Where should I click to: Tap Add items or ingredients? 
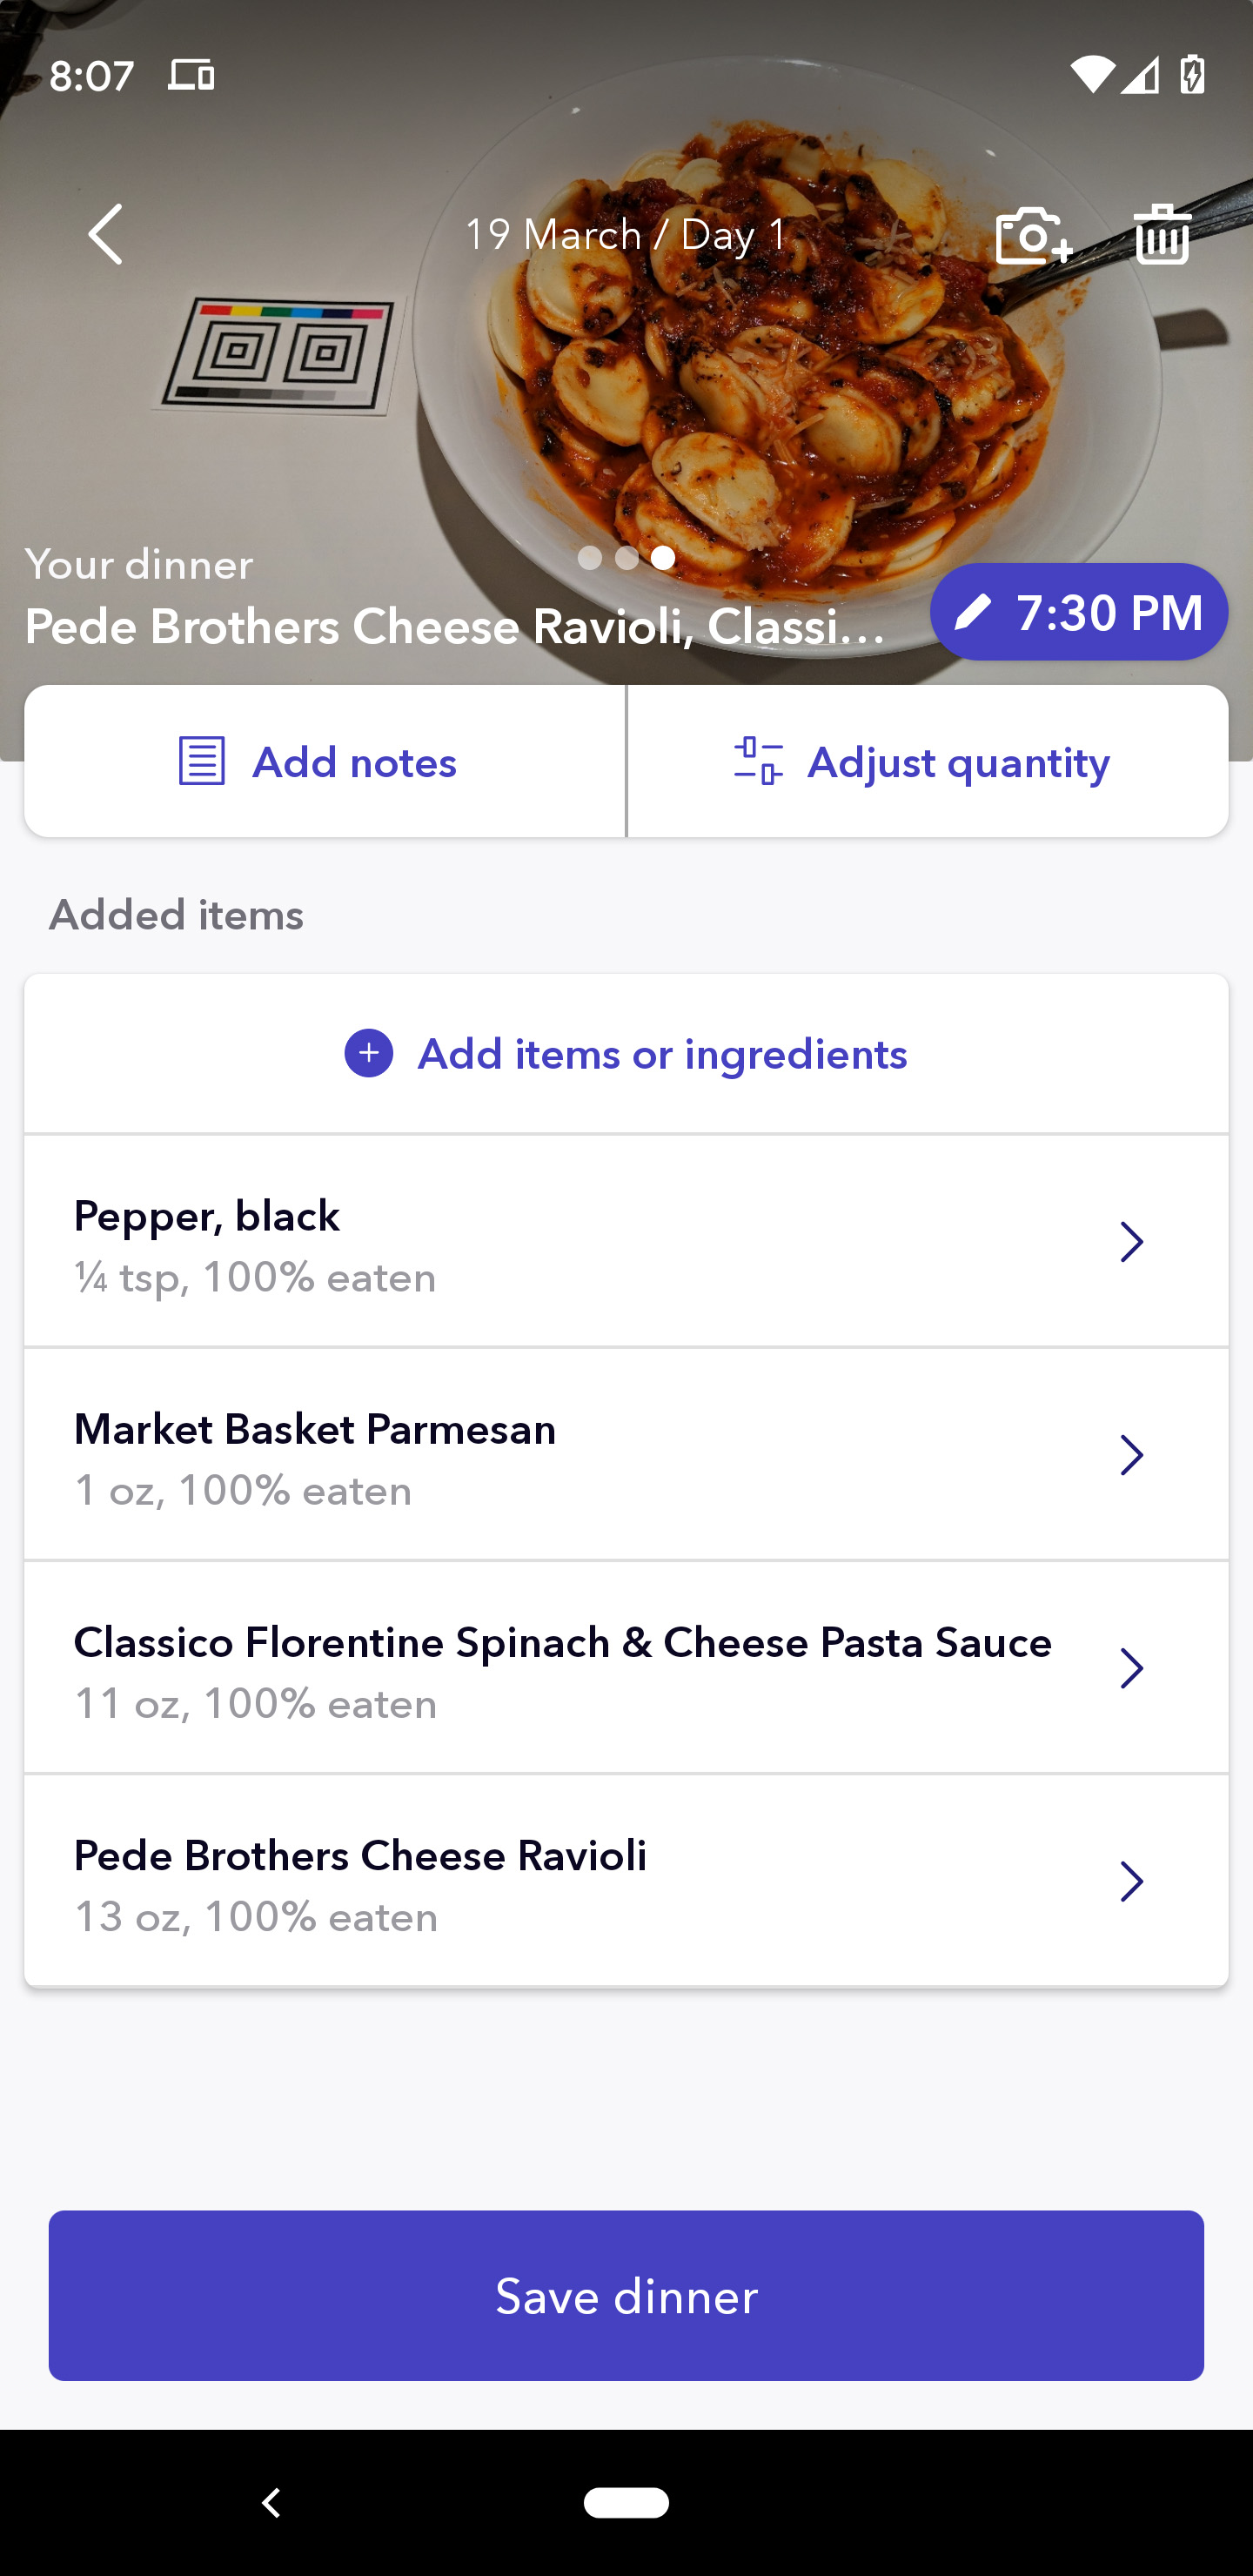pos(661,1054)
